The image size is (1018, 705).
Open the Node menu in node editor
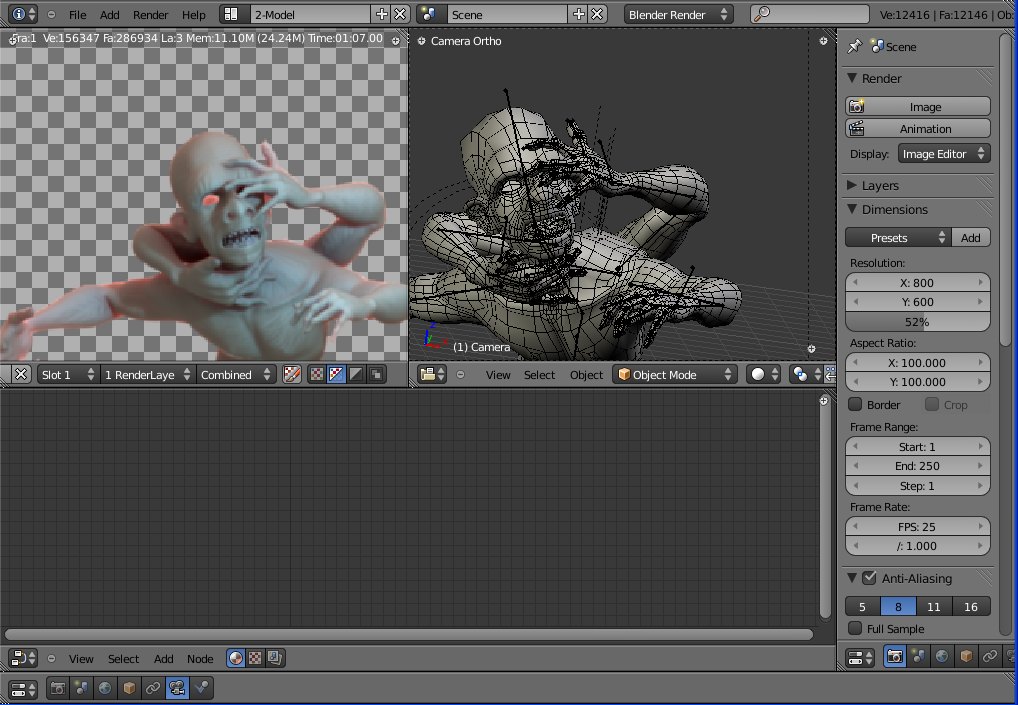coord(200,659)
